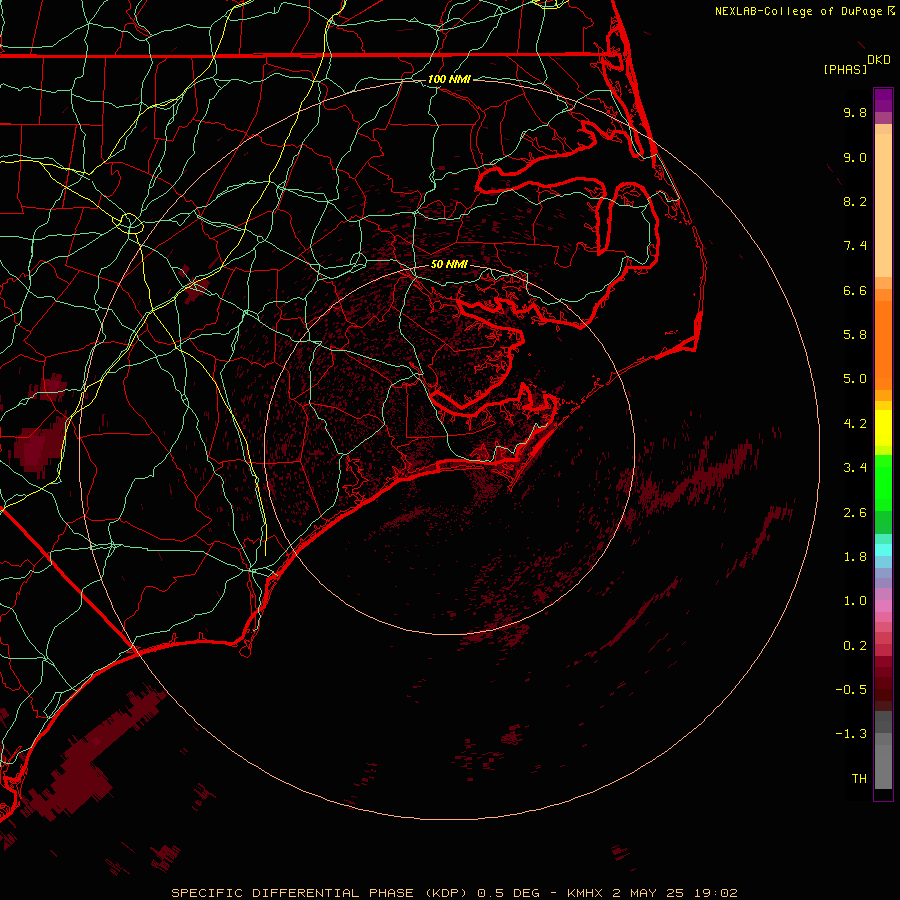Screen dimensions: 900x900
Task: Click the 3.4 scale value
Action: pos(855,468)
